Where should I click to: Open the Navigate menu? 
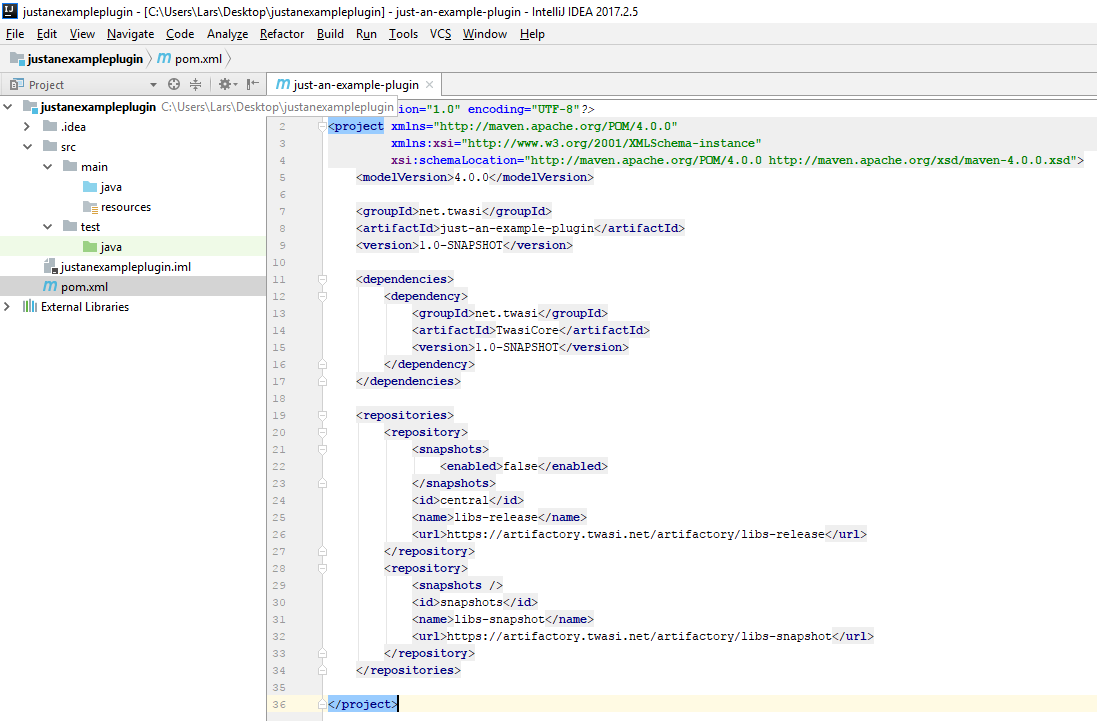pos(130,34)
